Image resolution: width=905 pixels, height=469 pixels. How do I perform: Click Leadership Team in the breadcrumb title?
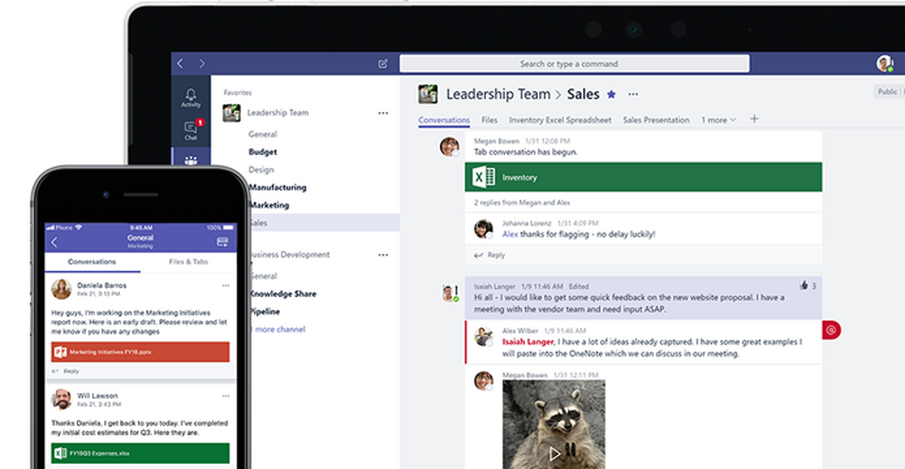[x=498, y=94]
